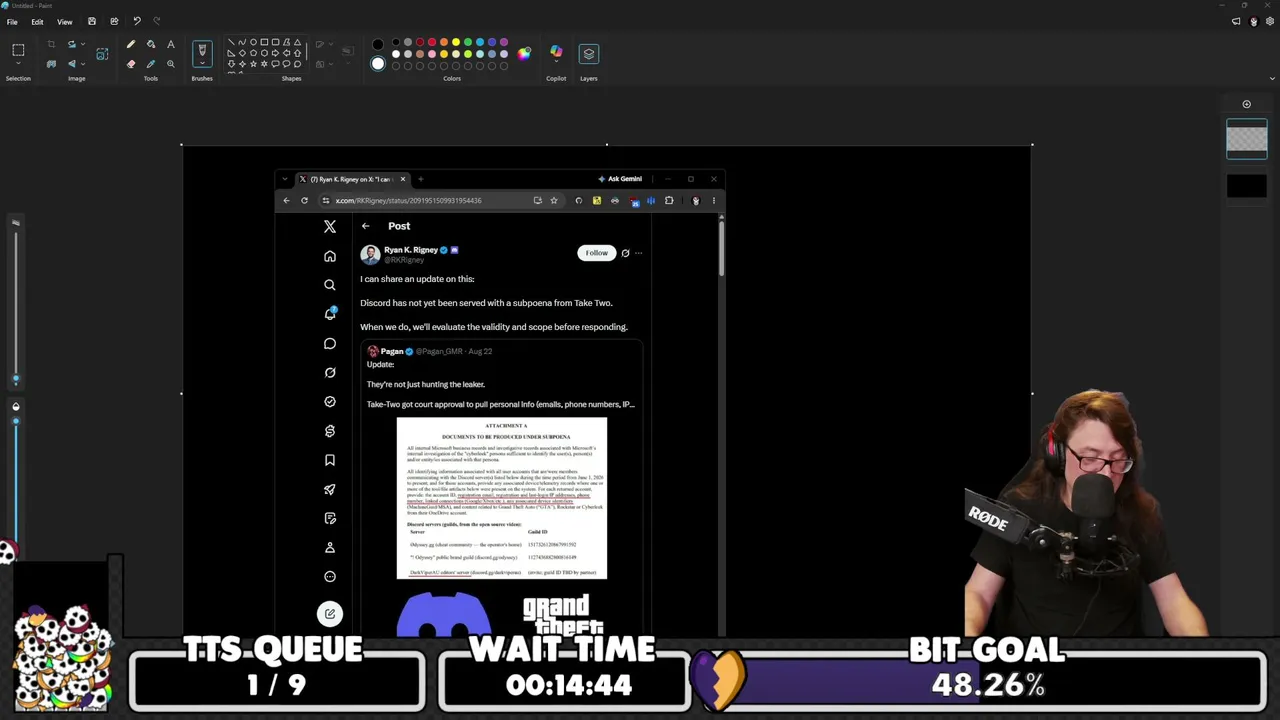Open X Explore search icon
Screen dimensions: 1280x720
330,285
